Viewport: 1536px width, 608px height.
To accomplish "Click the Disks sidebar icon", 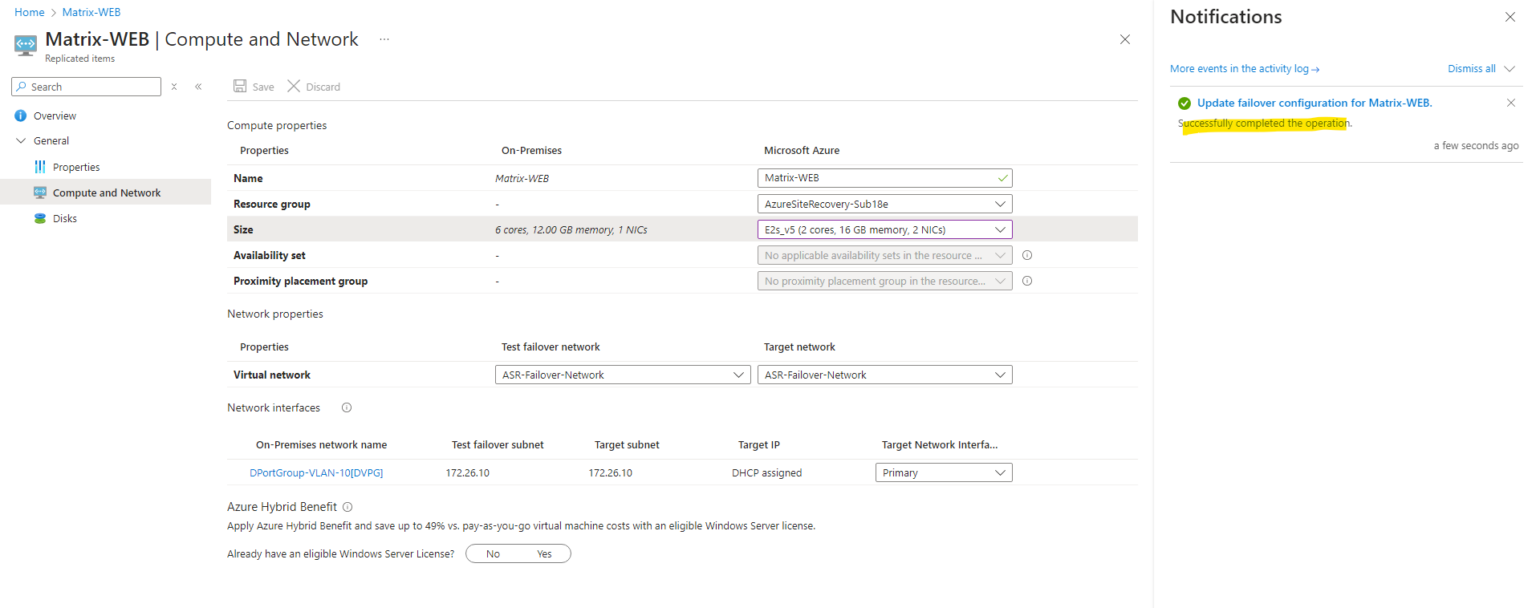I will click(x=40, y=218).
